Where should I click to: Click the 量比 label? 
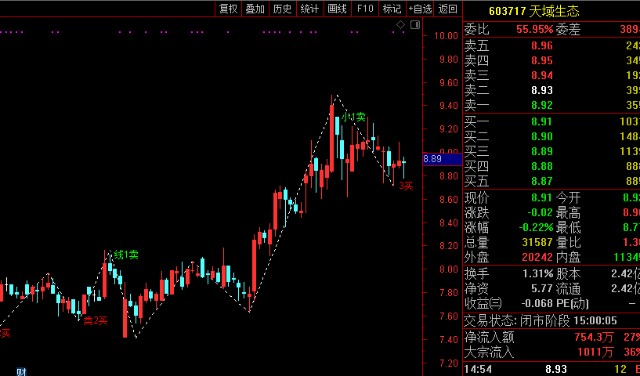point(568,243)
